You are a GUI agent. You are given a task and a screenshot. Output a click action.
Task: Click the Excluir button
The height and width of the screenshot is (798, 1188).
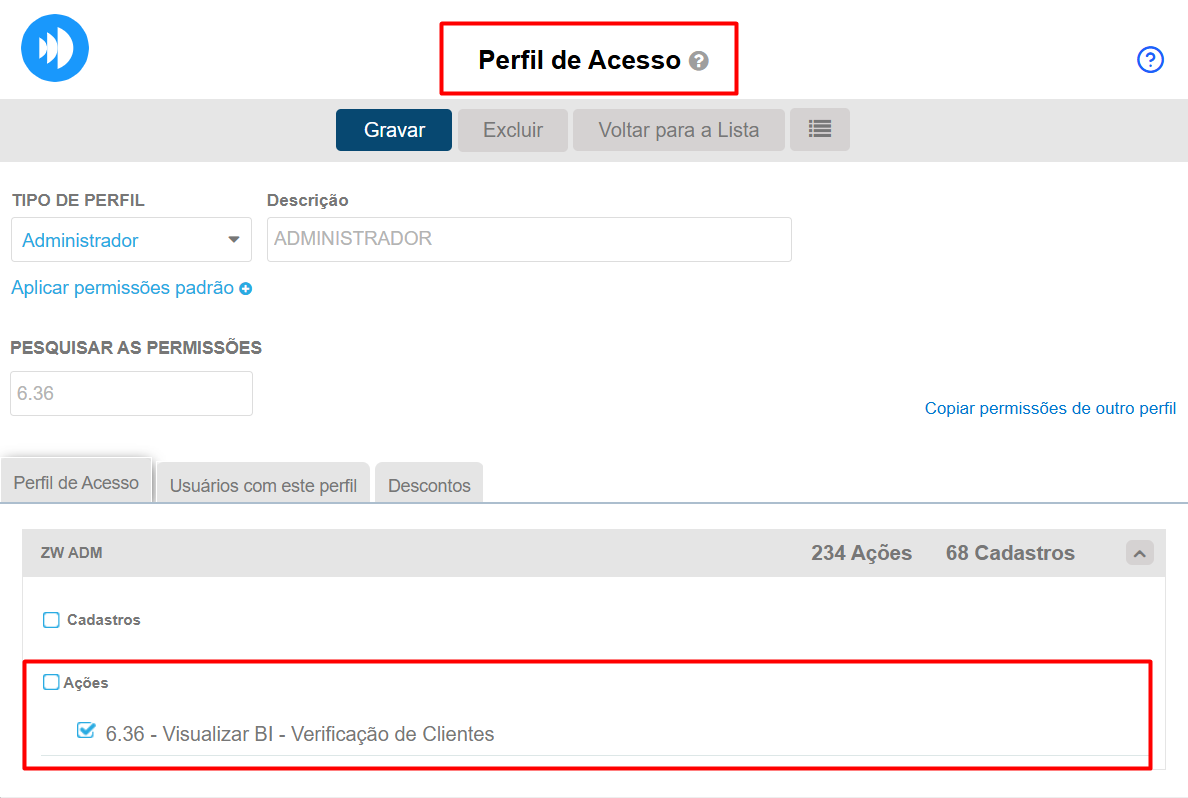coord(513,130)
